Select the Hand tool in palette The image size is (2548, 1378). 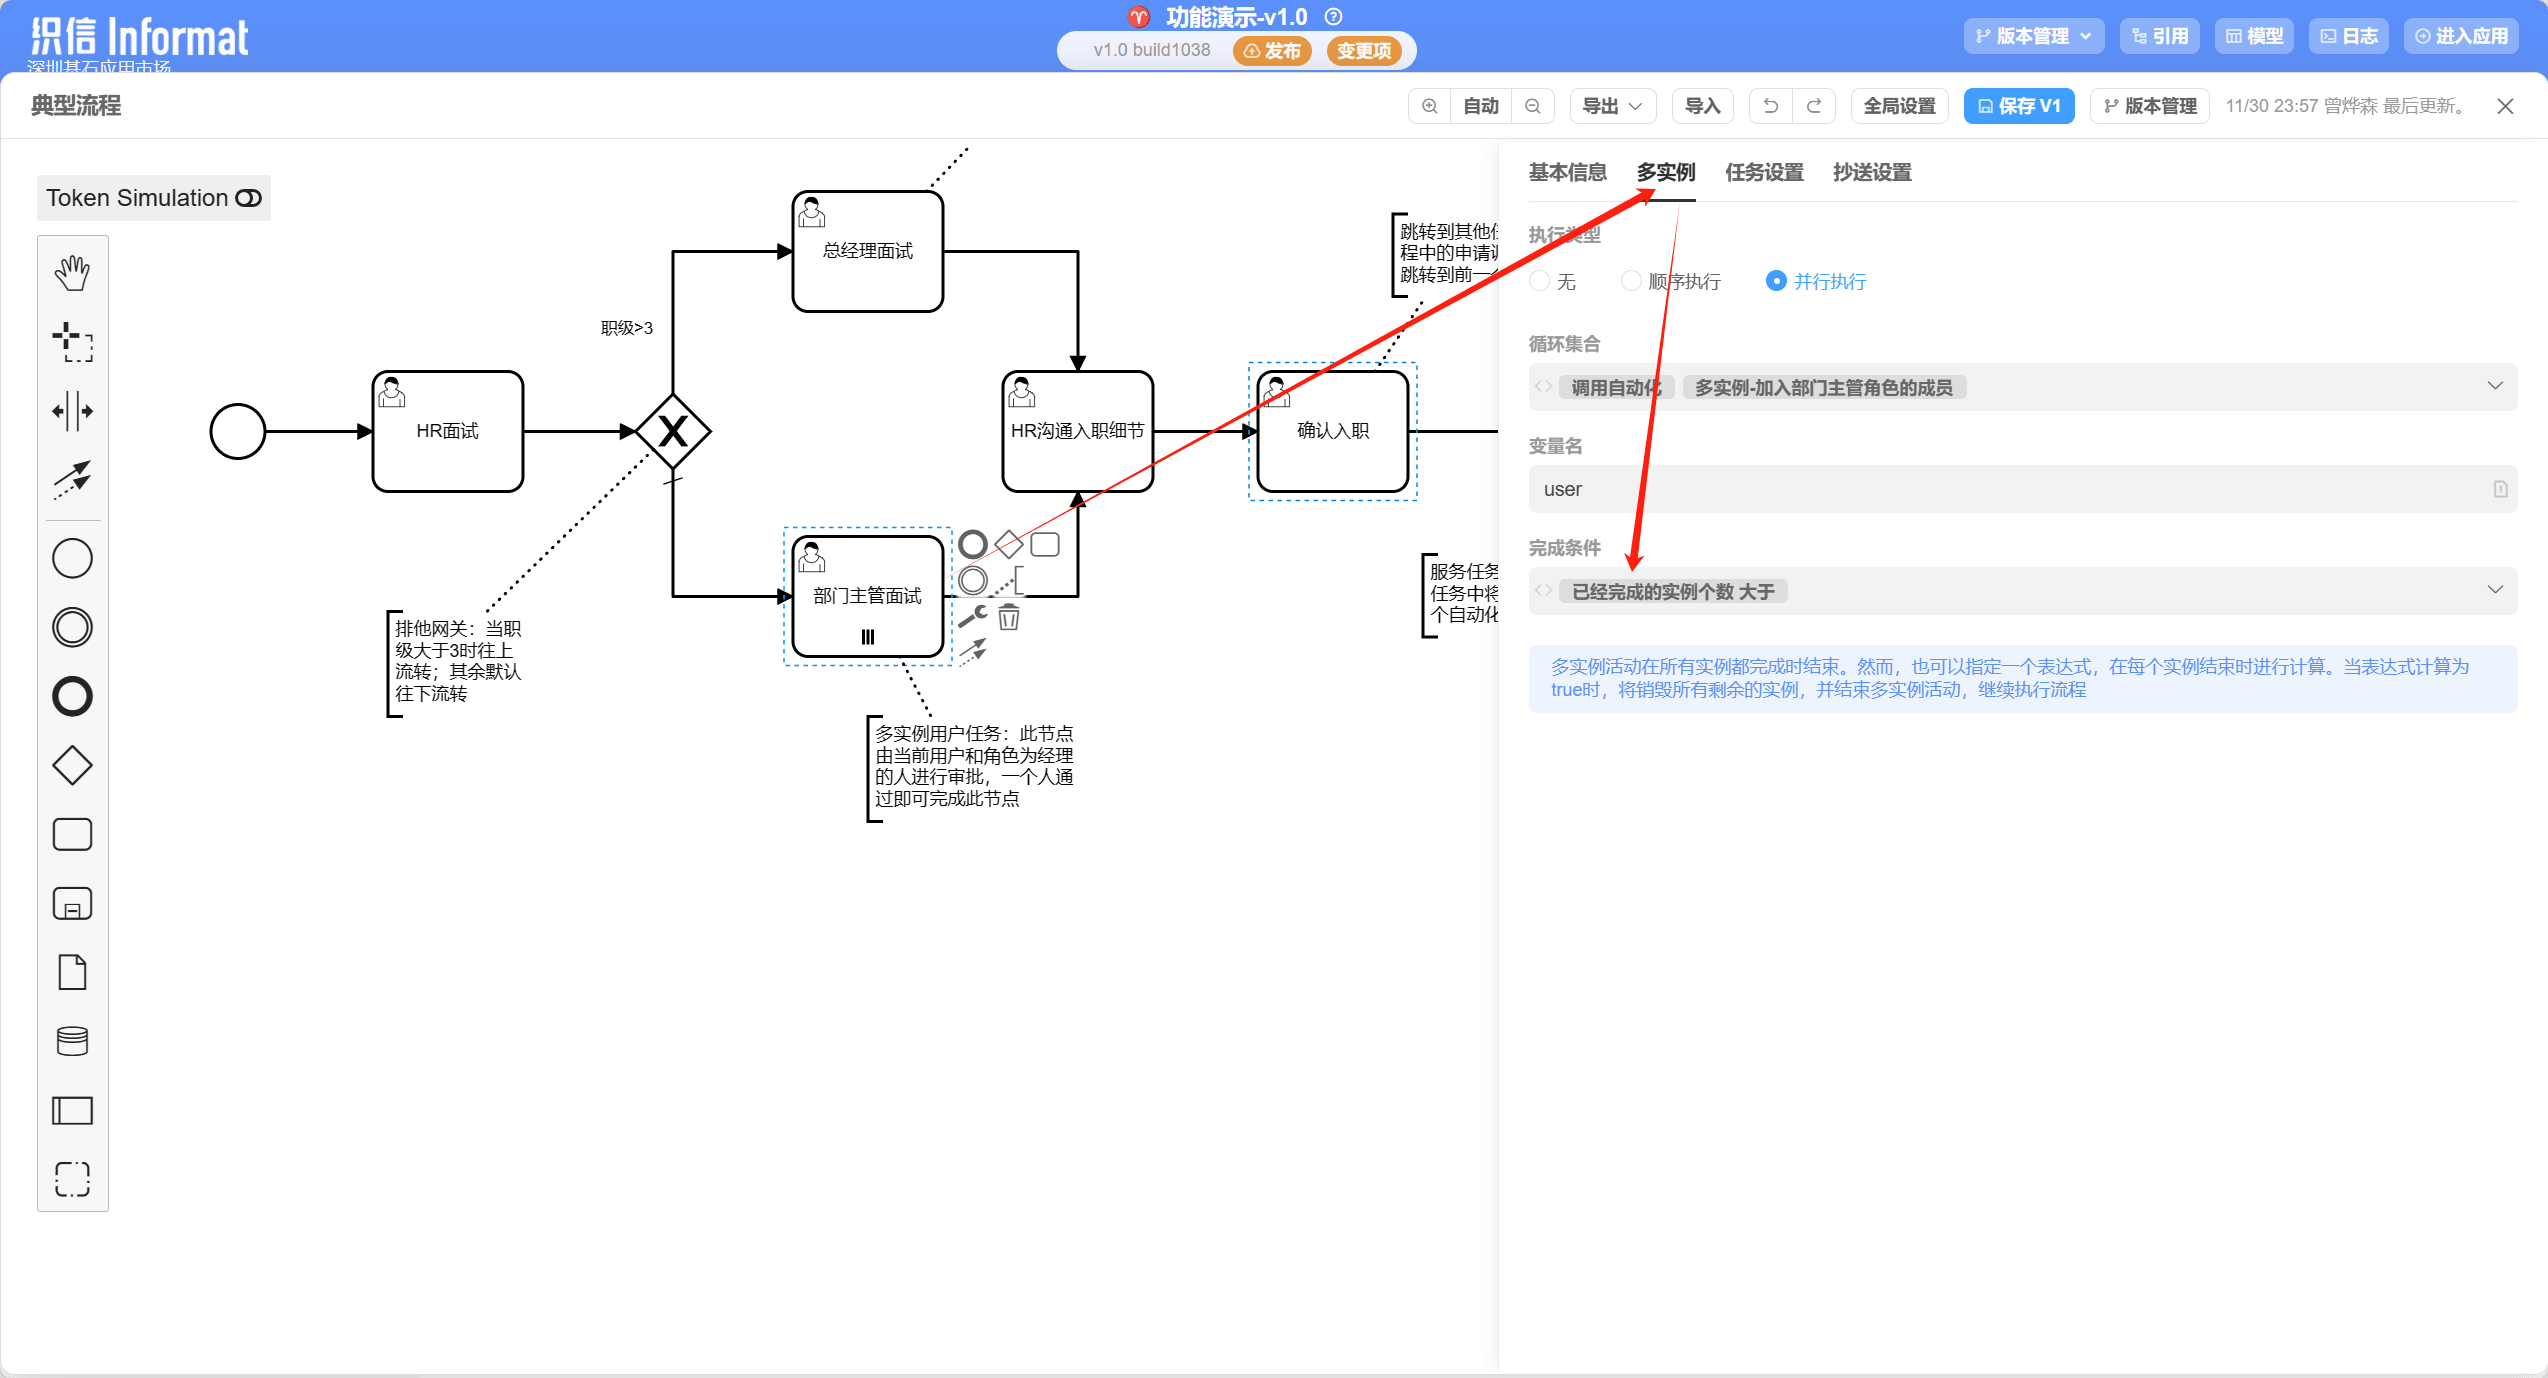(72, 273)
